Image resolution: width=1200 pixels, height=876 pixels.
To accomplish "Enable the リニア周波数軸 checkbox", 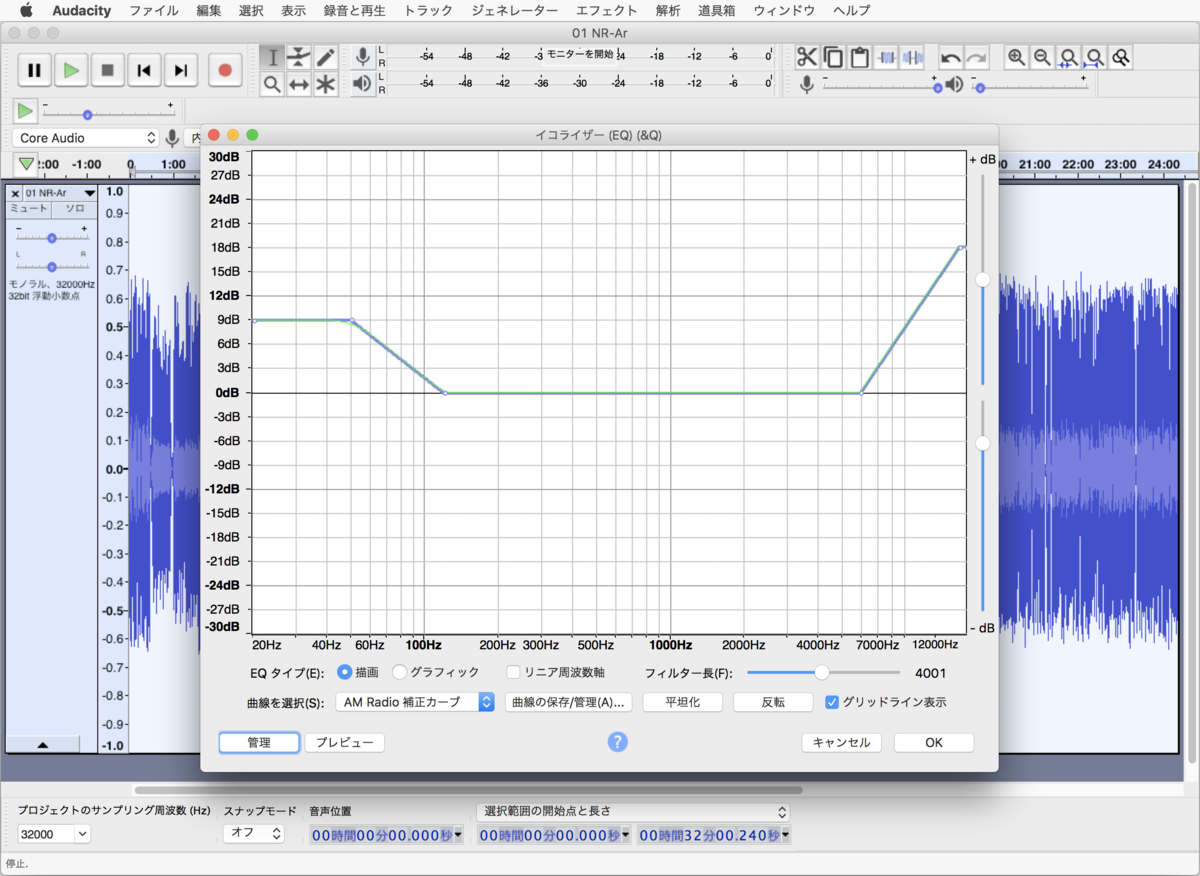I will [x=514, y=672].
